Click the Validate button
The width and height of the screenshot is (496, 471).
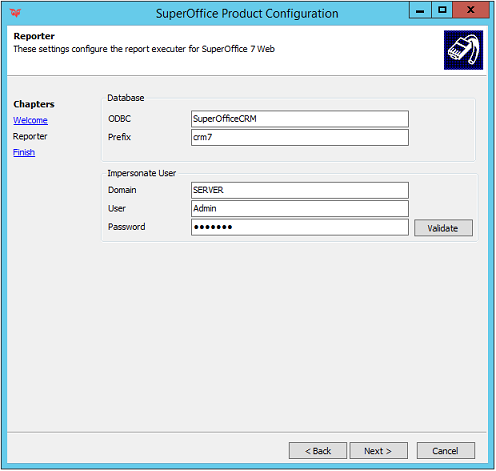(443, 228)
